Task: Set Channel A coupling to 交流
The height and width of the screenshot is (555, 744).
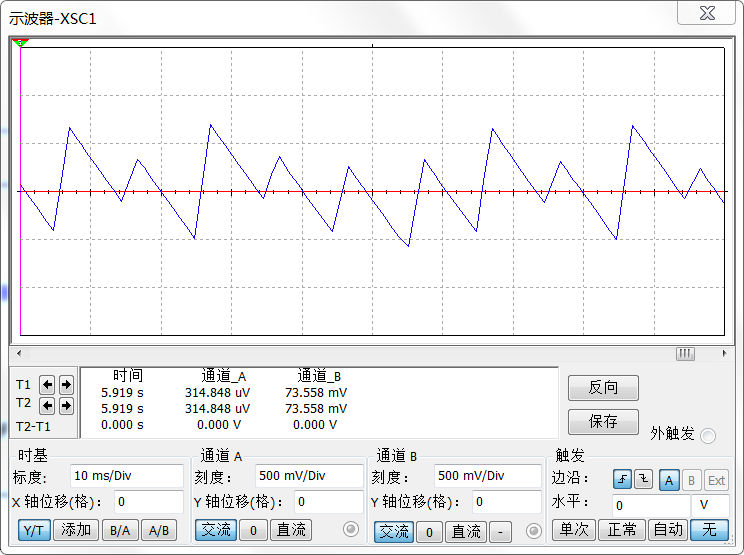Action: (x=216, y=530)
